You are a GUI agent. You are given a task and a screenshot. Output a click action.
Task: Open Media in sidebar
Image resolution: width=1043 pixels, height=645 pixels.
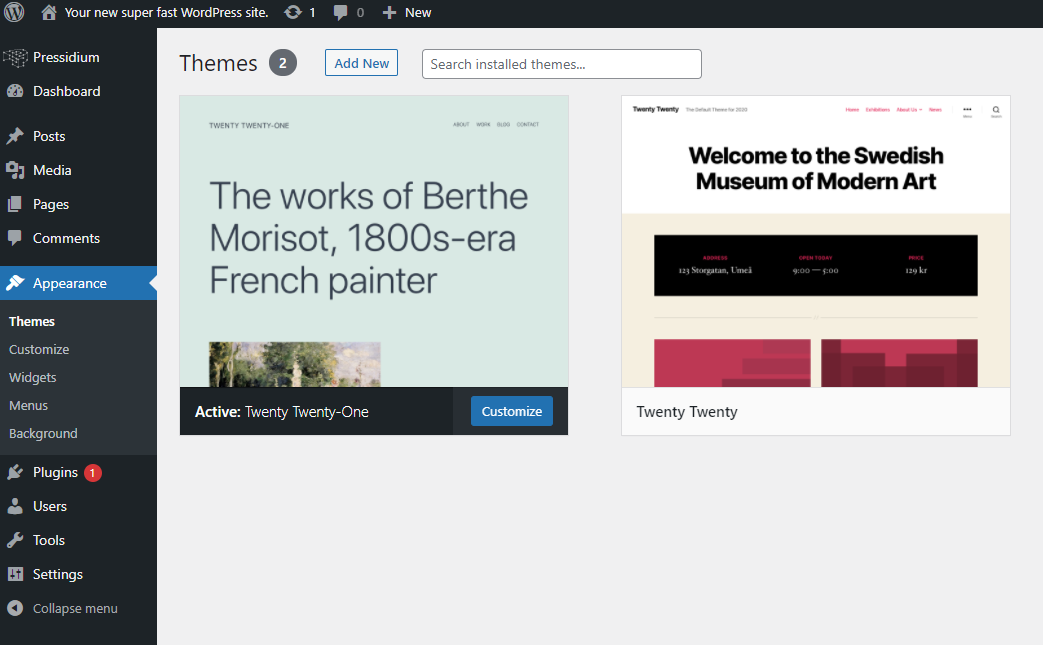click(52, 170)
